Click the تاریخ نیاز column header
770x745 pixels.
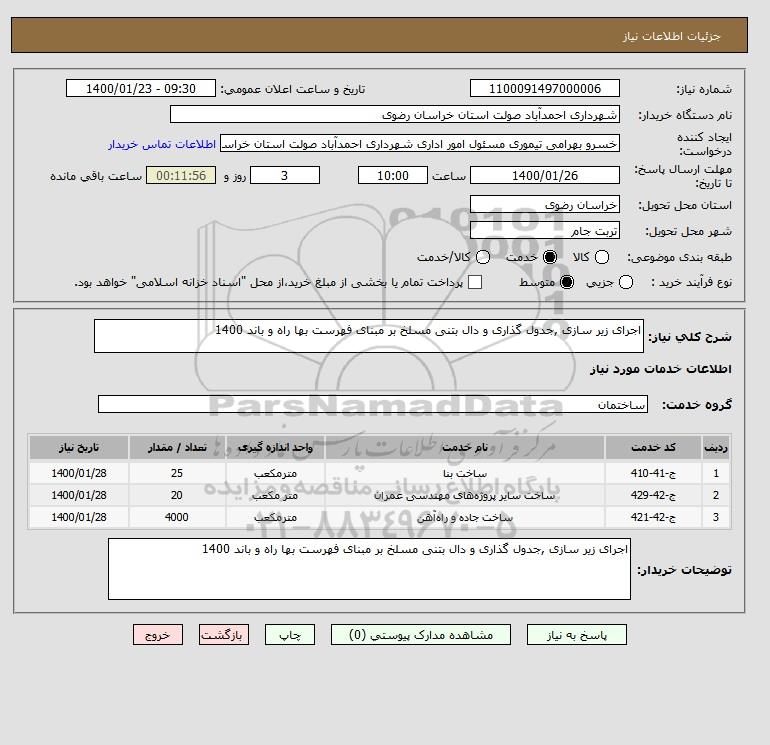pos(79,447)
